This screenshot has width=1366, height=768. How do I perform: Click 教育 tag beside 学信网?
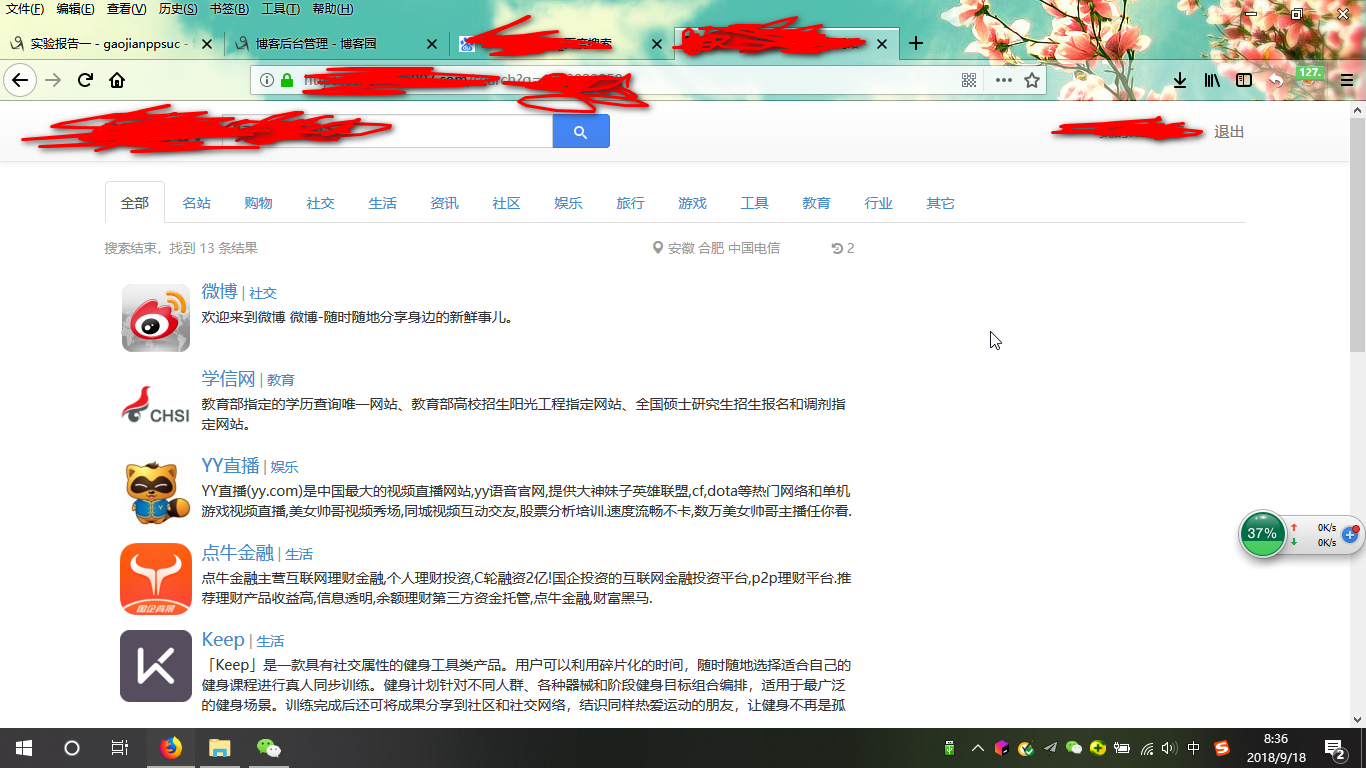pos(281,380)
